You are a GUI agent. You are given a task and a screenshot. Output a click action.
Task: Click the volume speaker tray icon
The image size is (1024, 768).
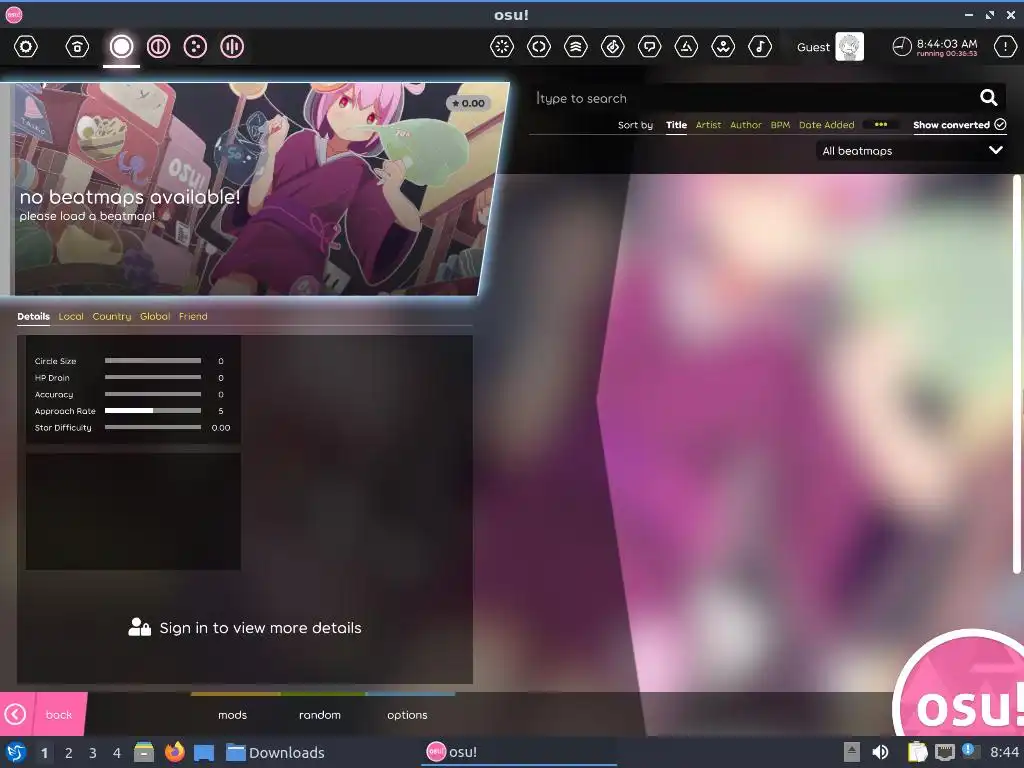(880, 752)
